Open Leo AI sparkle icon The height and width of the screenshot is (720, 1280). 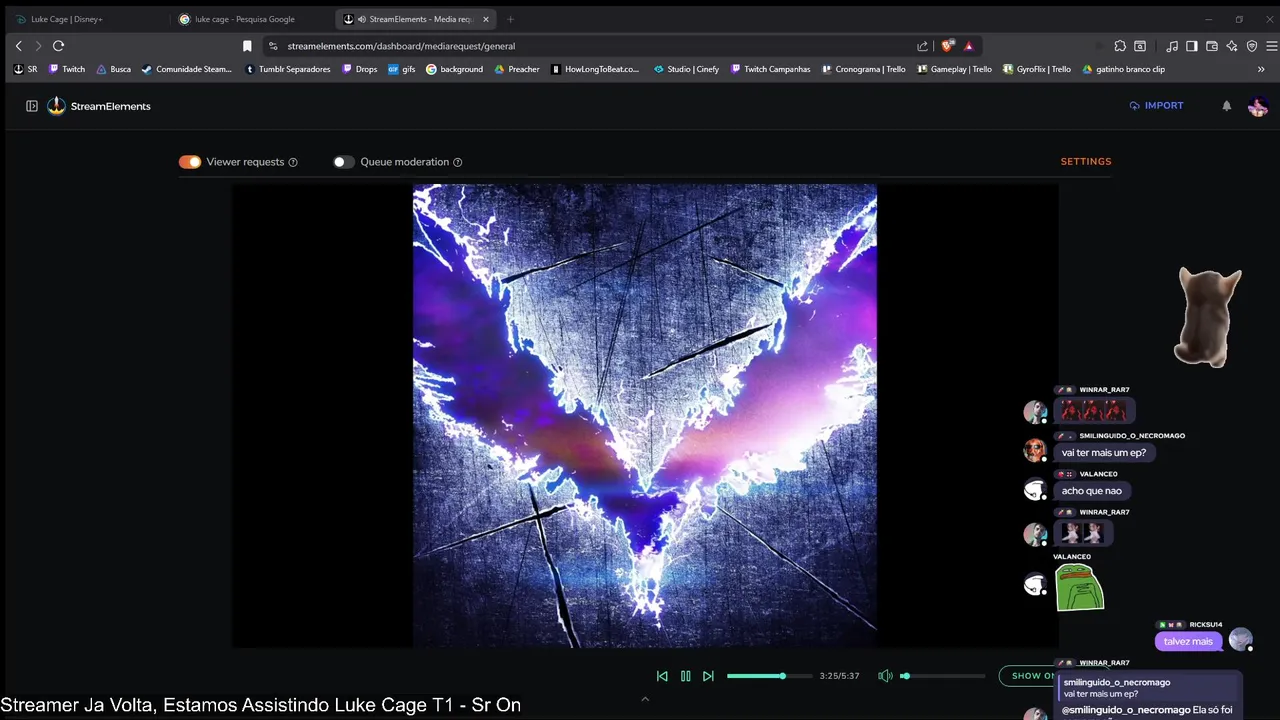point(1232,46)
